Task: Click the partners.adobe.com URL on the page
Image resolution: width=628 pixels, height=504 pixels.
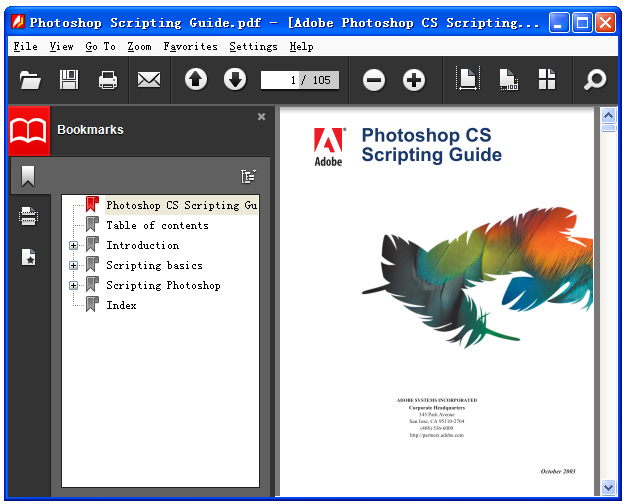Action: coord(437,435)
